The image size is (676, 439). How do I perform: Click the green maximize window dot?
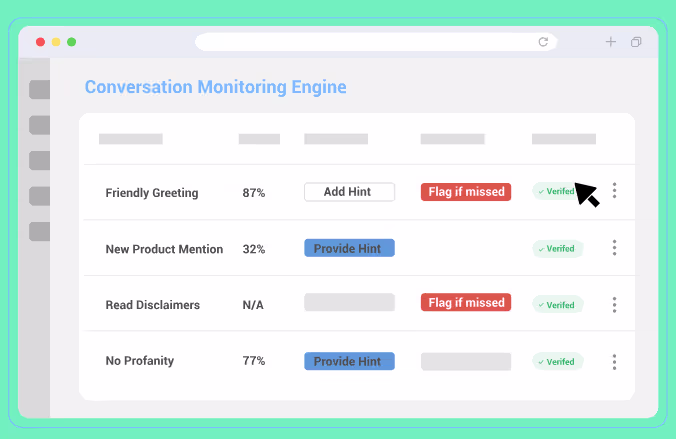[x=72, y=42]
